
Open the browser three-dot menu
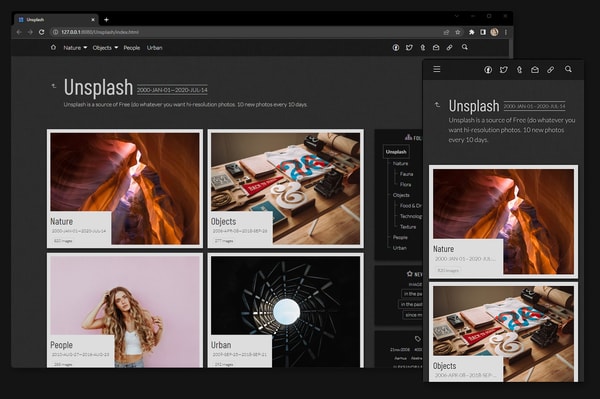[505, 32]
